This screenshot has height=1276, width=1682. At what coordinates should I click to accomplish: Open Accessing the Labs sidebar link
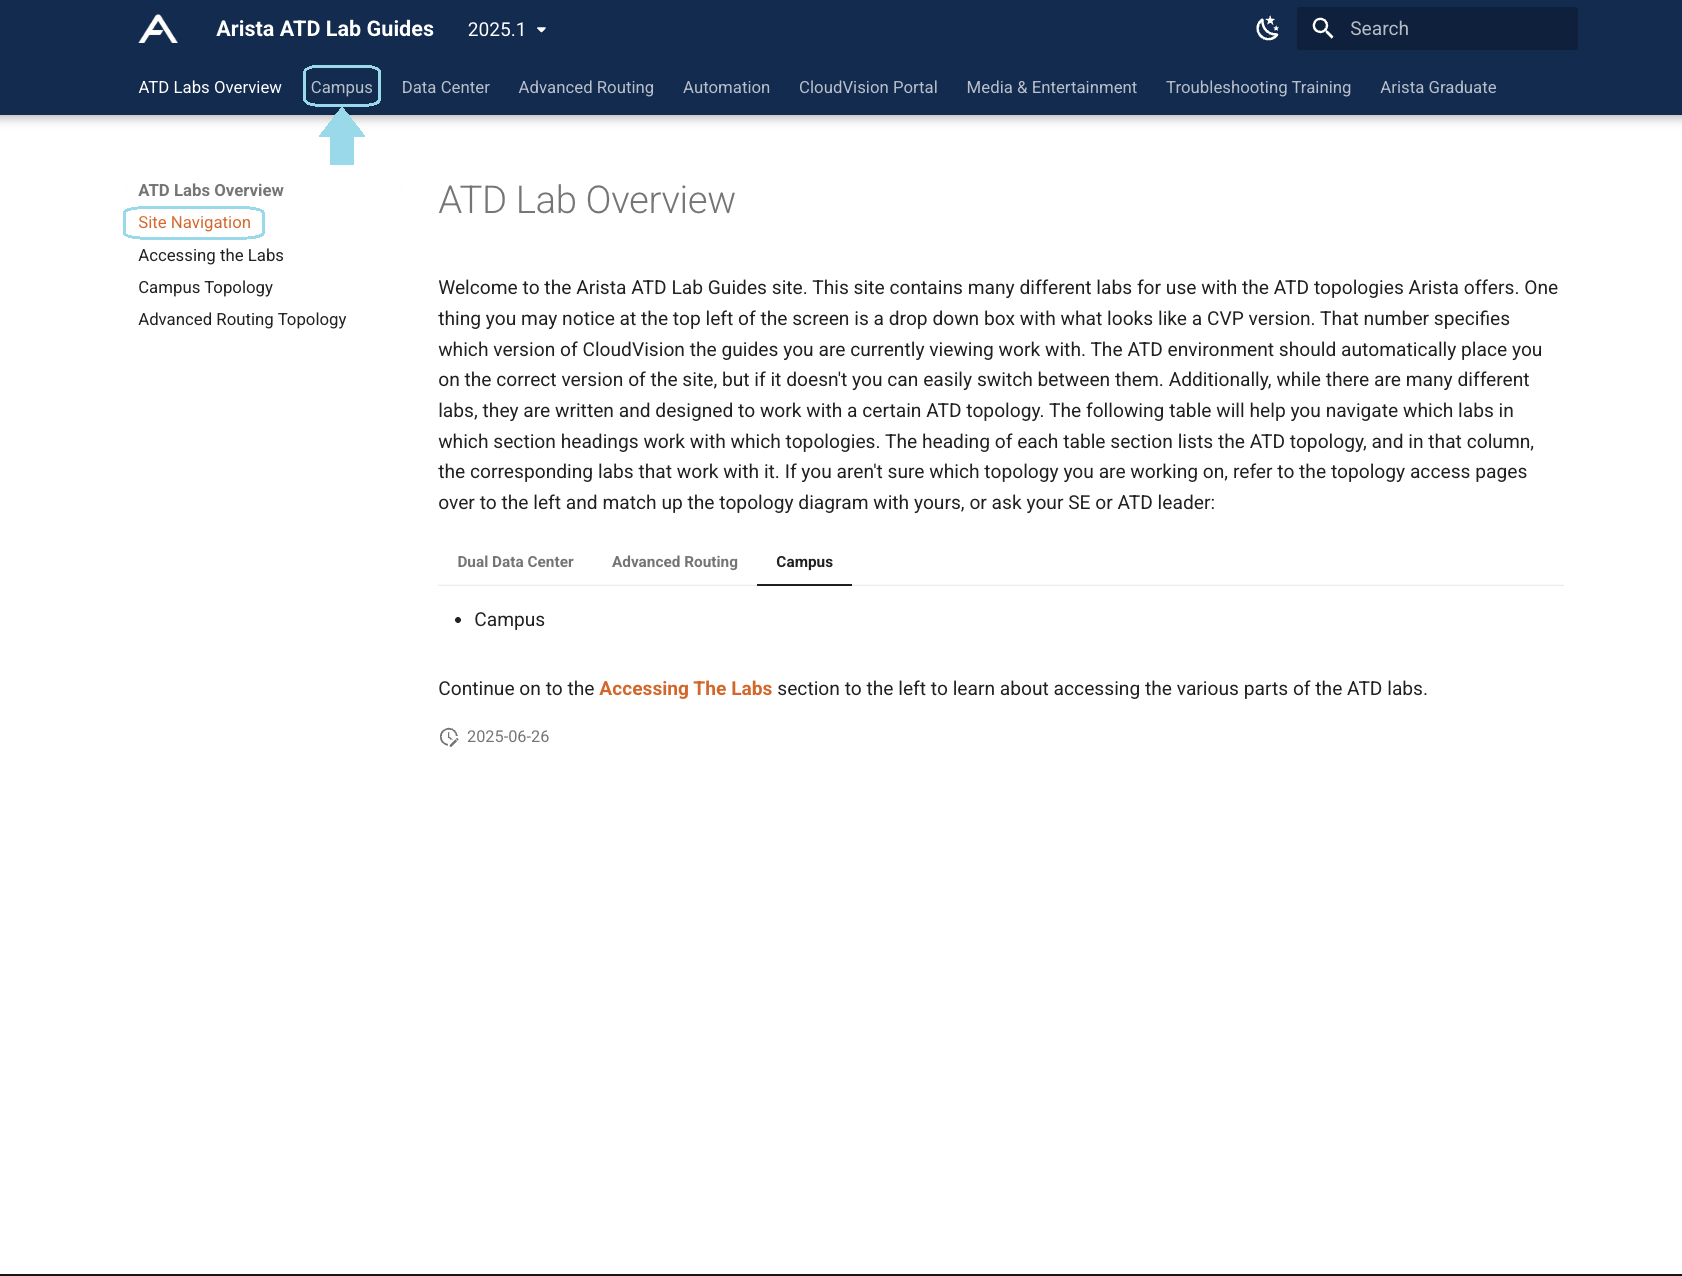tap(210, 255)
